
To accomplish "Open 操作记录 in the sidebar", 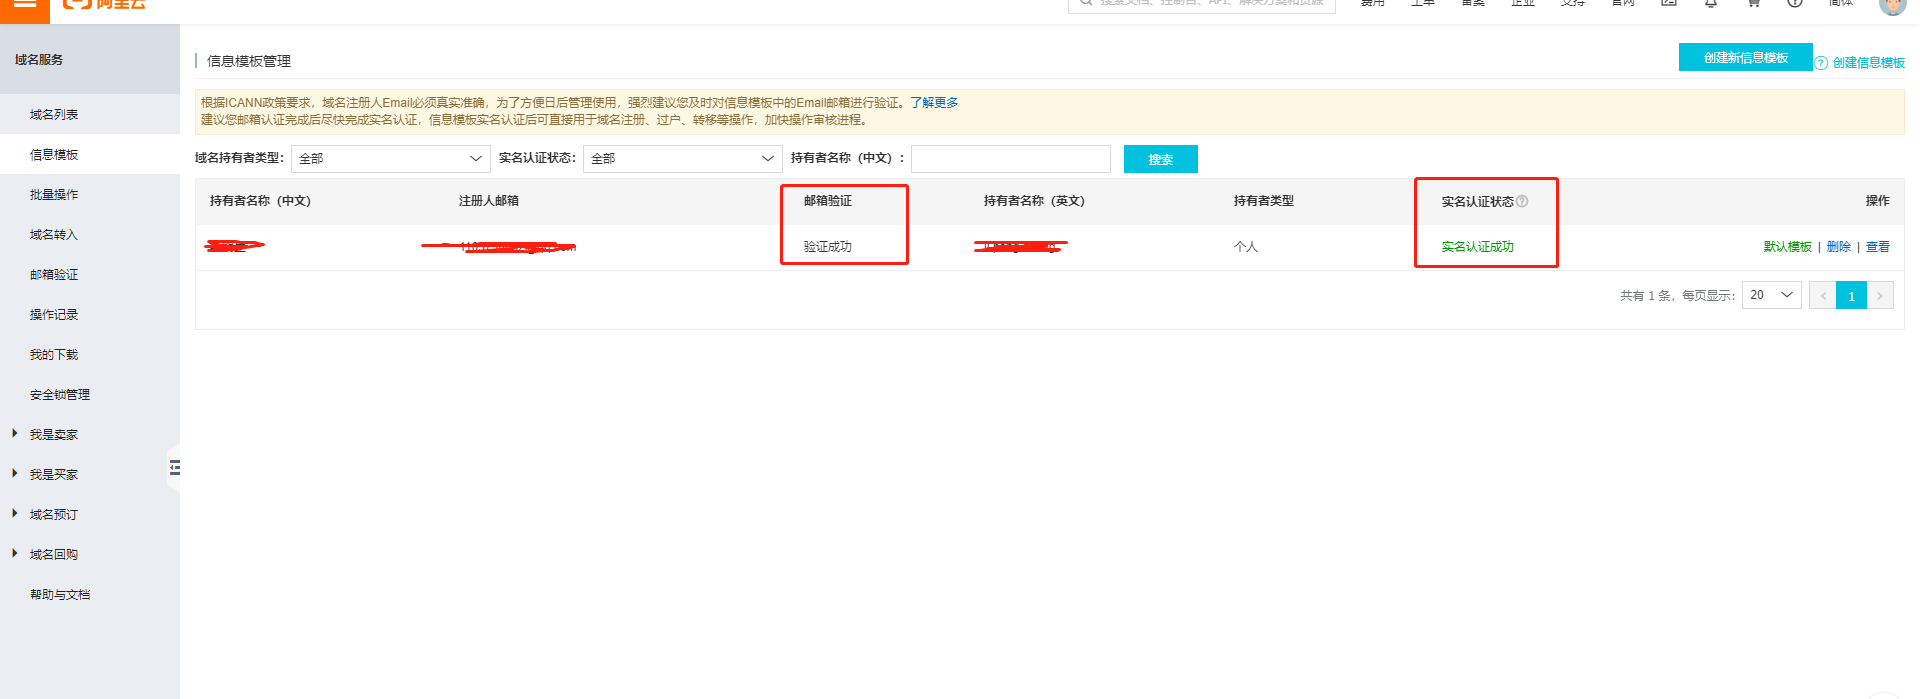I will [54, 314].
